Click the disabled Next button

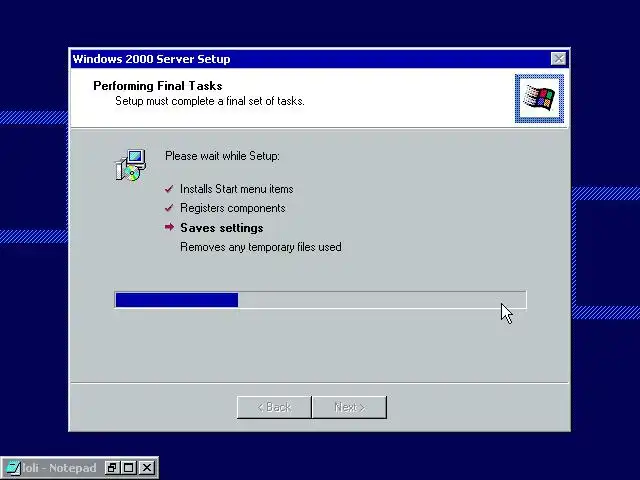click(349, 407)
